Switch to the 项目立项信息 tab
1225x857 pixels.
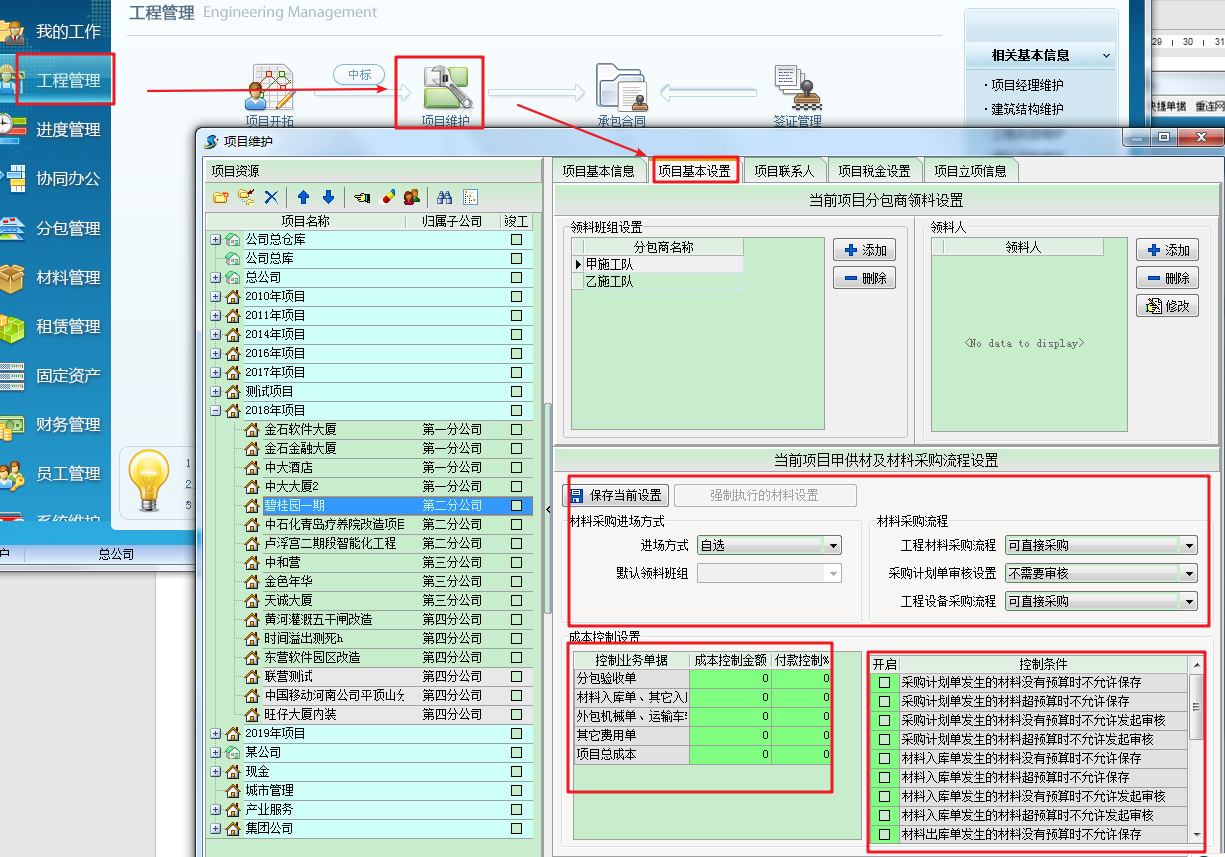point(970,170)
